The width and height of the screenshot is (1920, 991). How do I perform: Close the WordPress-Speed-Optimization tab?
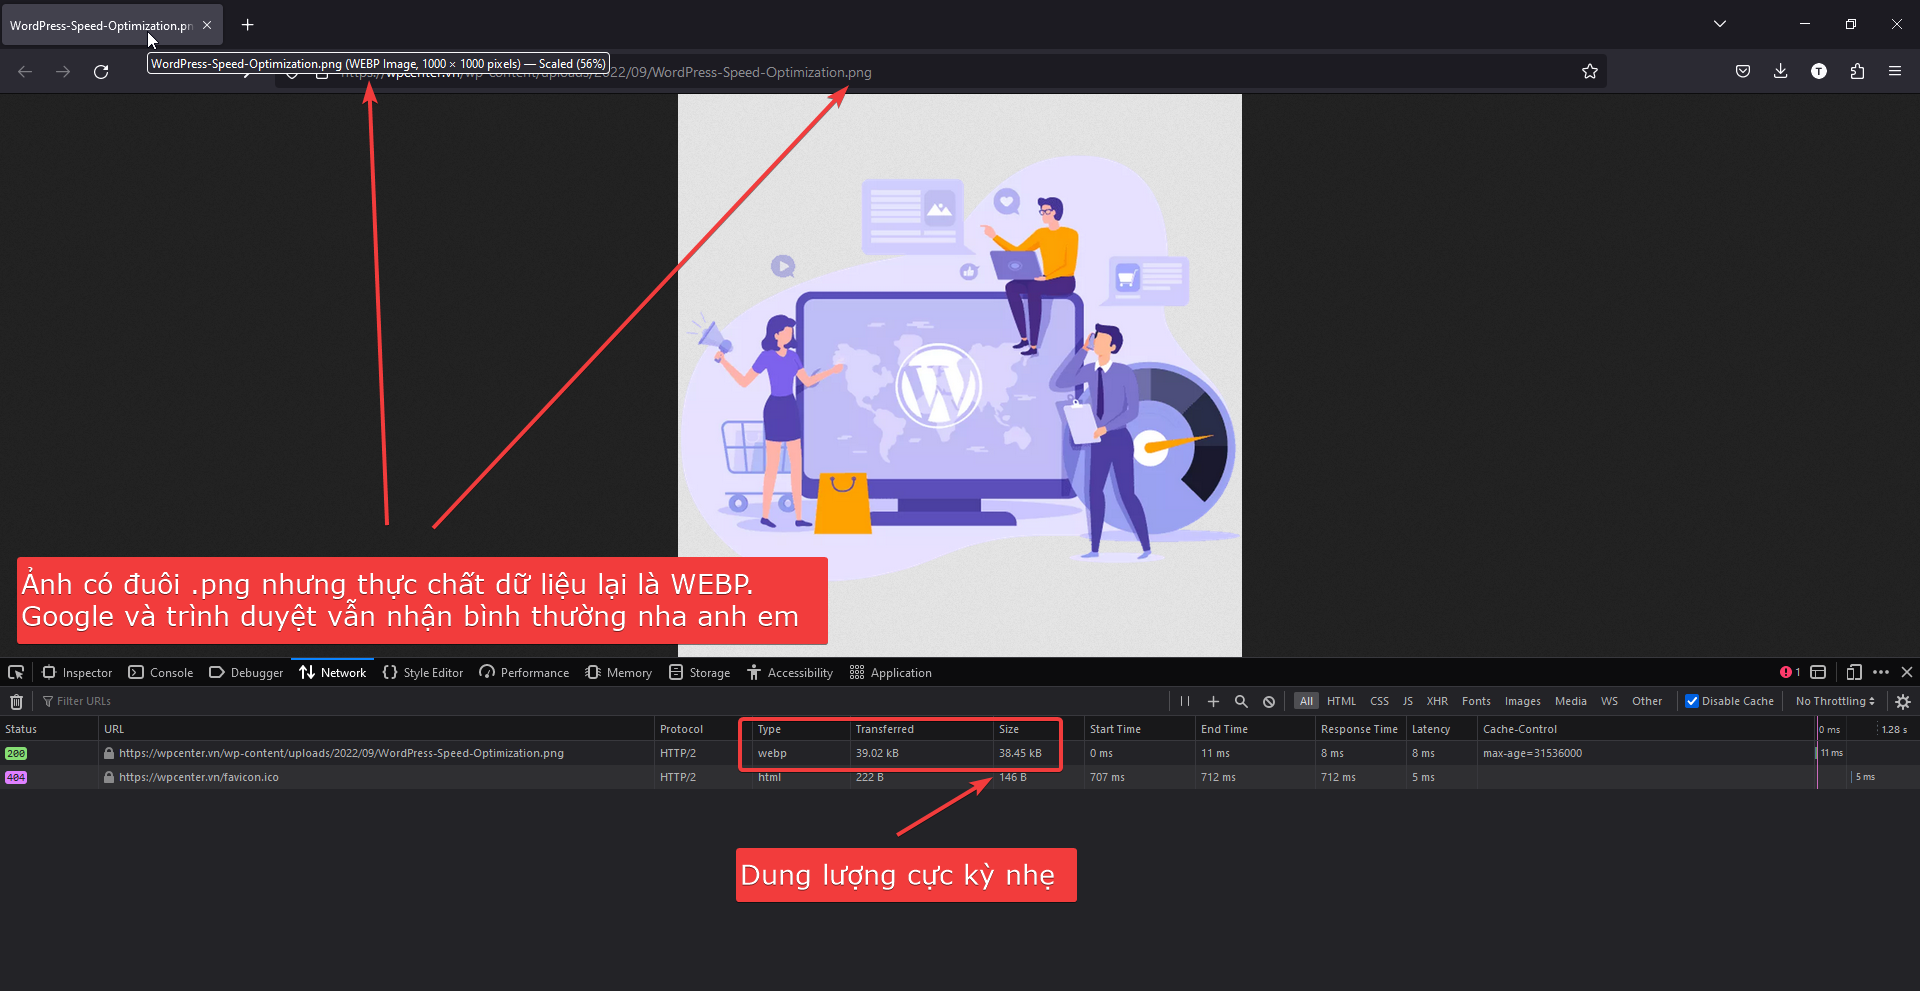[207, 25]
